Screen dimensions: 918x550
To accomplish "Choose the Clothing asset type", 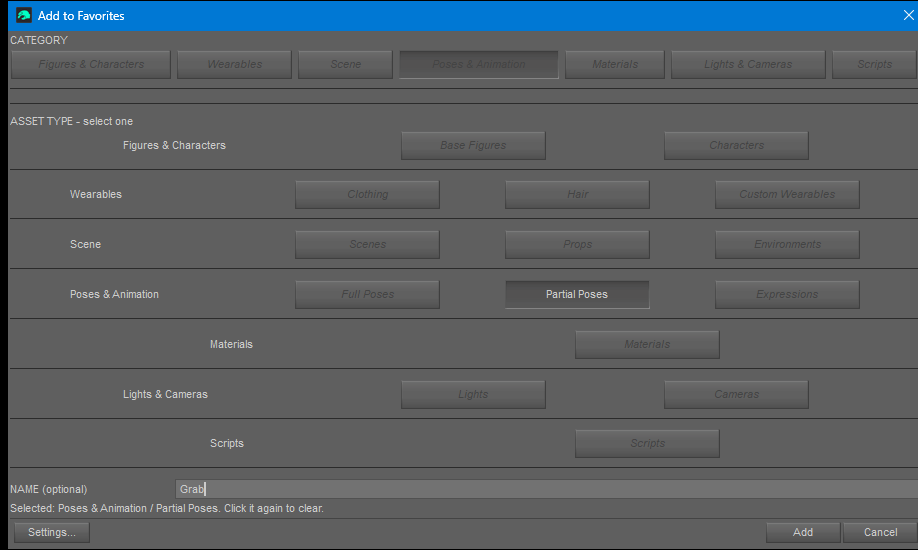I will tap(367, 194).
